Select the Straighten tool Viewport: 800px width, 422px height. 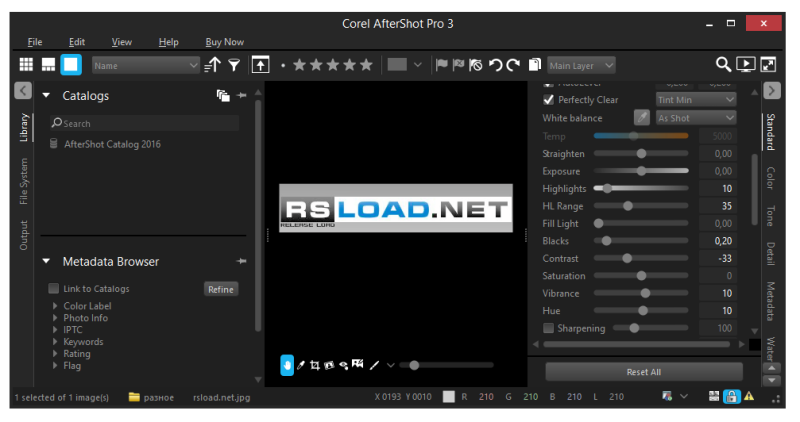pyautogui.click(x=329, y=365)
